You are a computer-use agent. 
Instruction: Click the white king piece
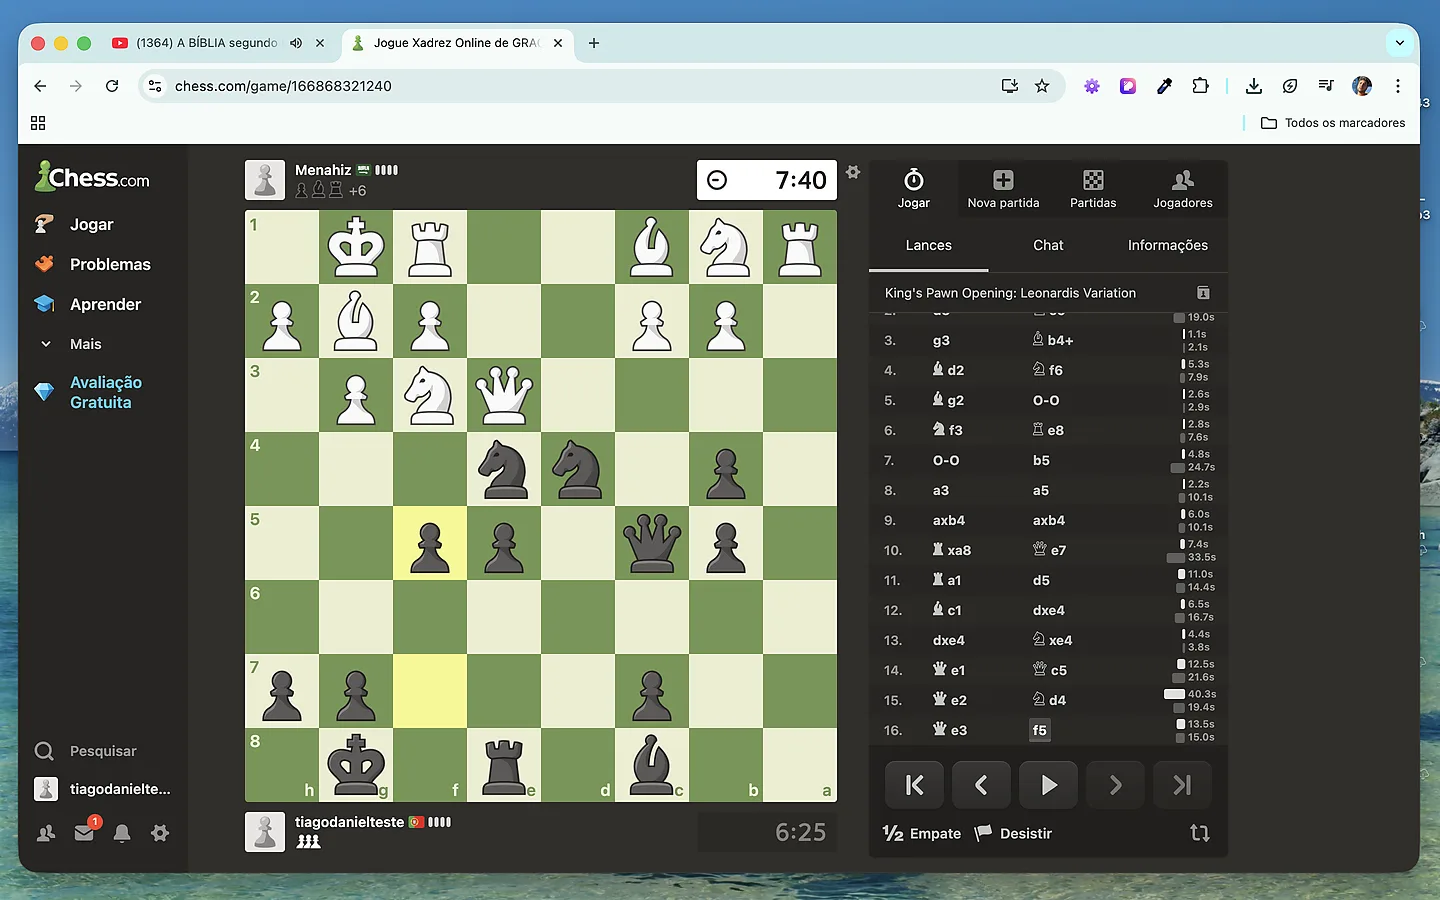click(356, 247)
